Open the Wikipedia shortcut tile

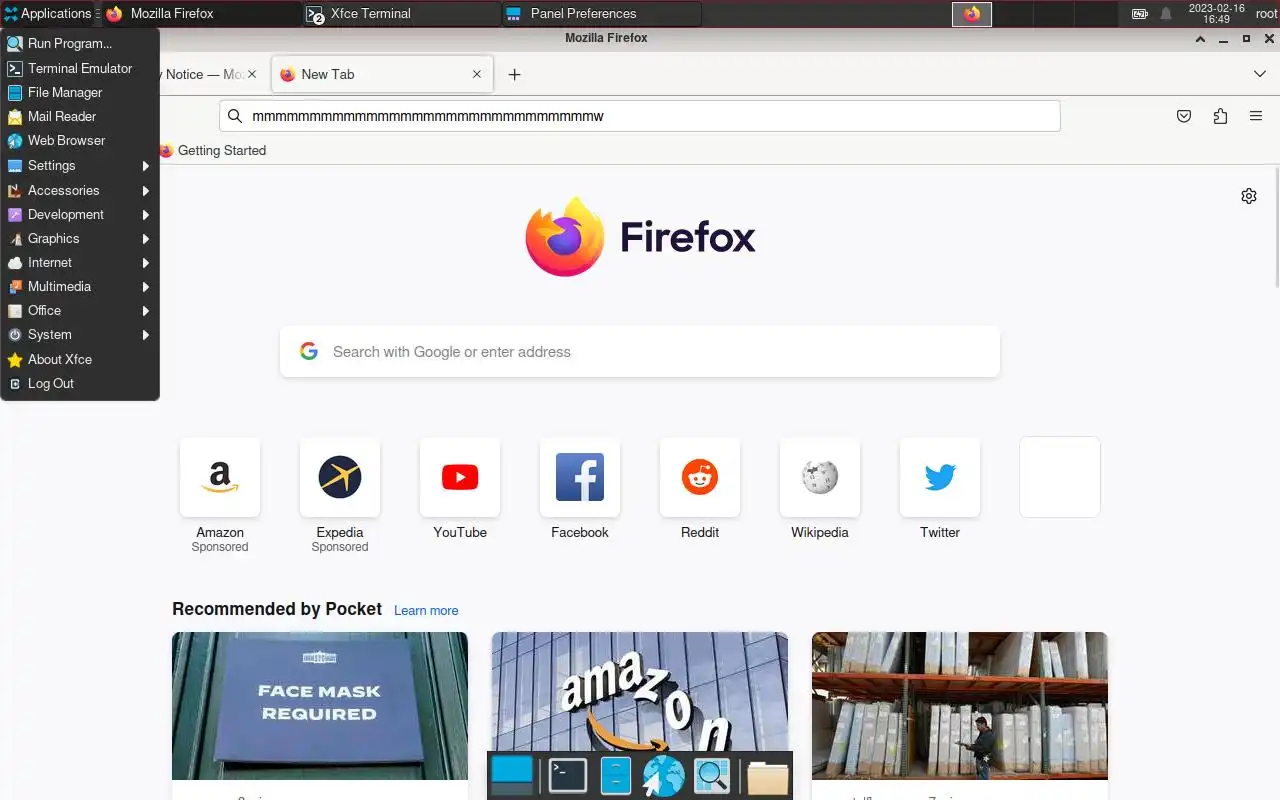(x=820, y=477)
